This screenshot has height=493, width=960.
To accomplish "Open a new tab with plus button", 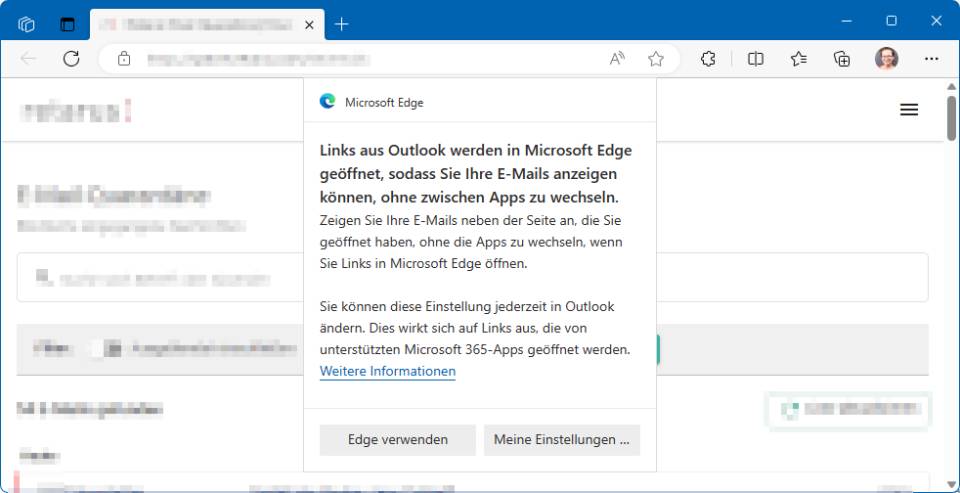I will (x=342, y=24).
